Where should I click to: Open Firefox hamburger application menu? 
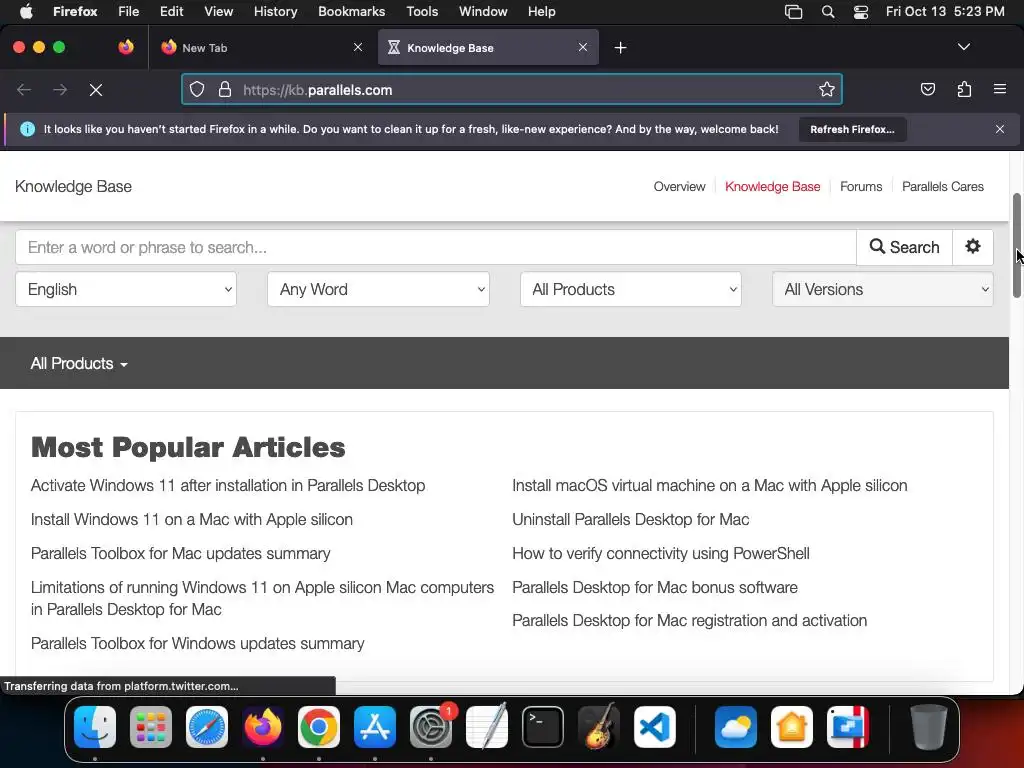1000,89
